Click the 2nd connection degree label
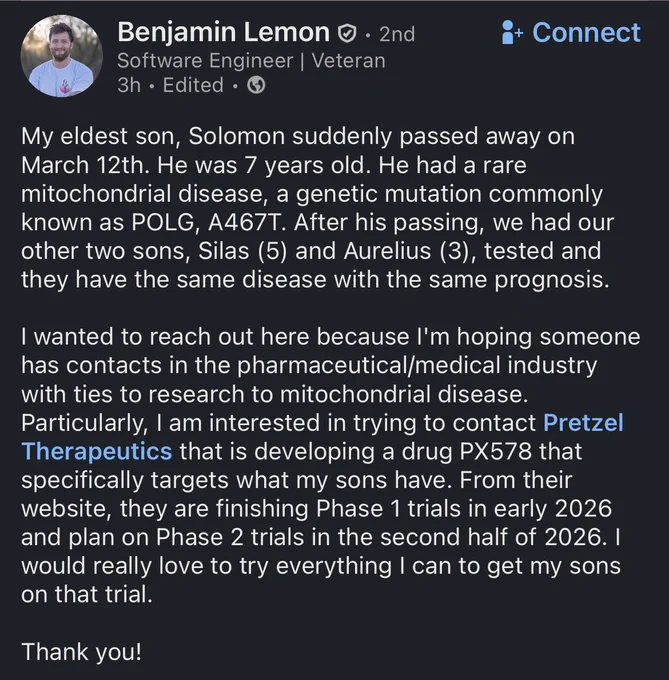The image size is (669, 680). click(x=397, y=34)
